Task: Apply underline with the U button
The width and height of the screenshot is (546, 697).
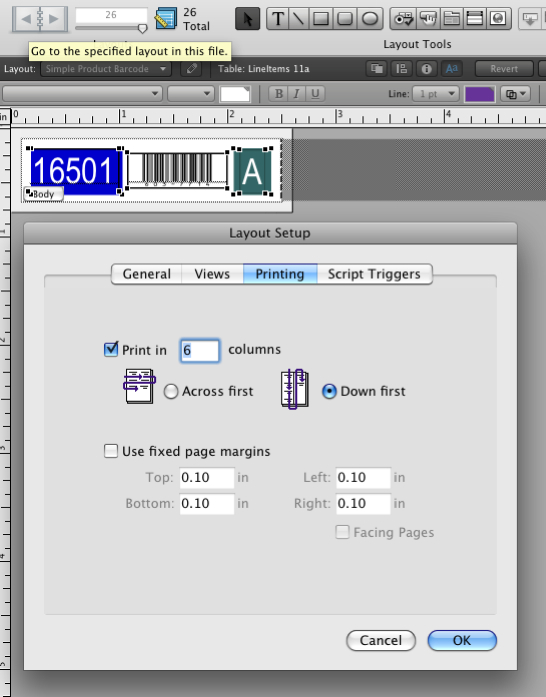Action: [315, 94]
